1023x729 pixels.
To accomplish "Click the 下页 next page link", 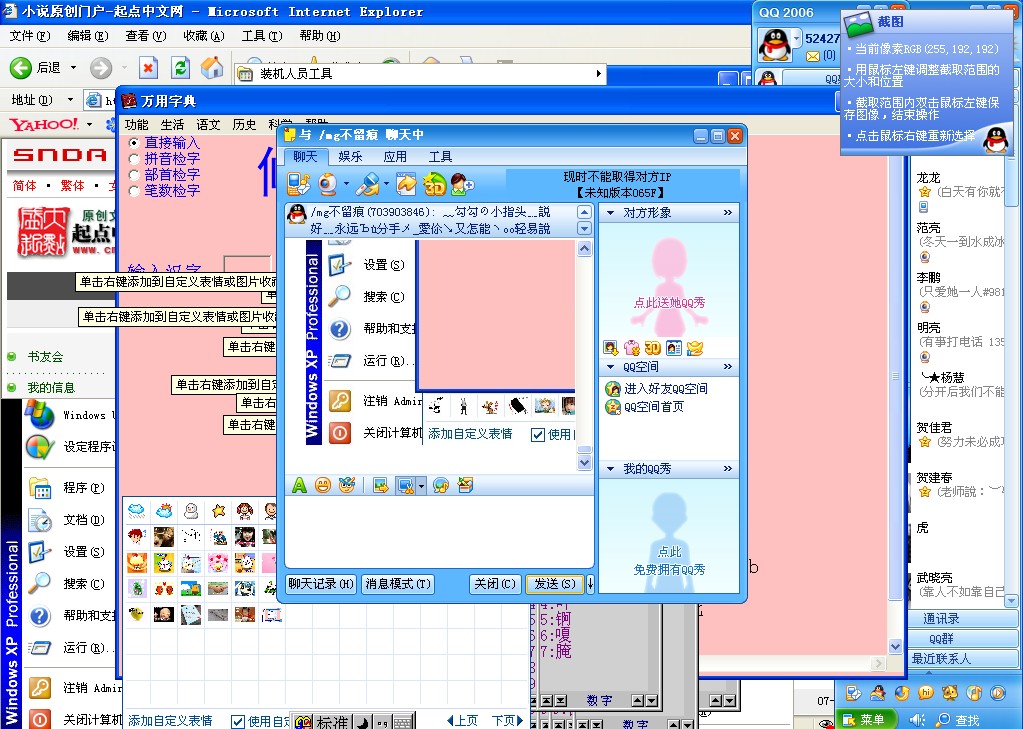I will 507,721.
